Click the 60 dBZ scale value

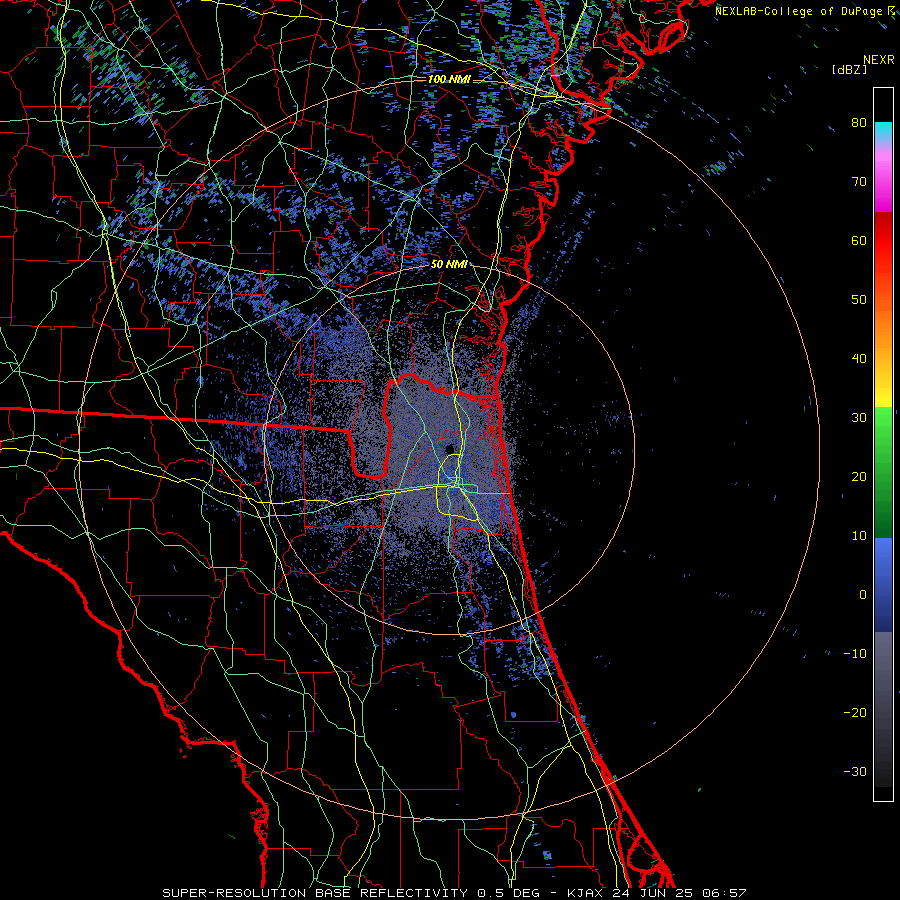[x=859, y=240]
